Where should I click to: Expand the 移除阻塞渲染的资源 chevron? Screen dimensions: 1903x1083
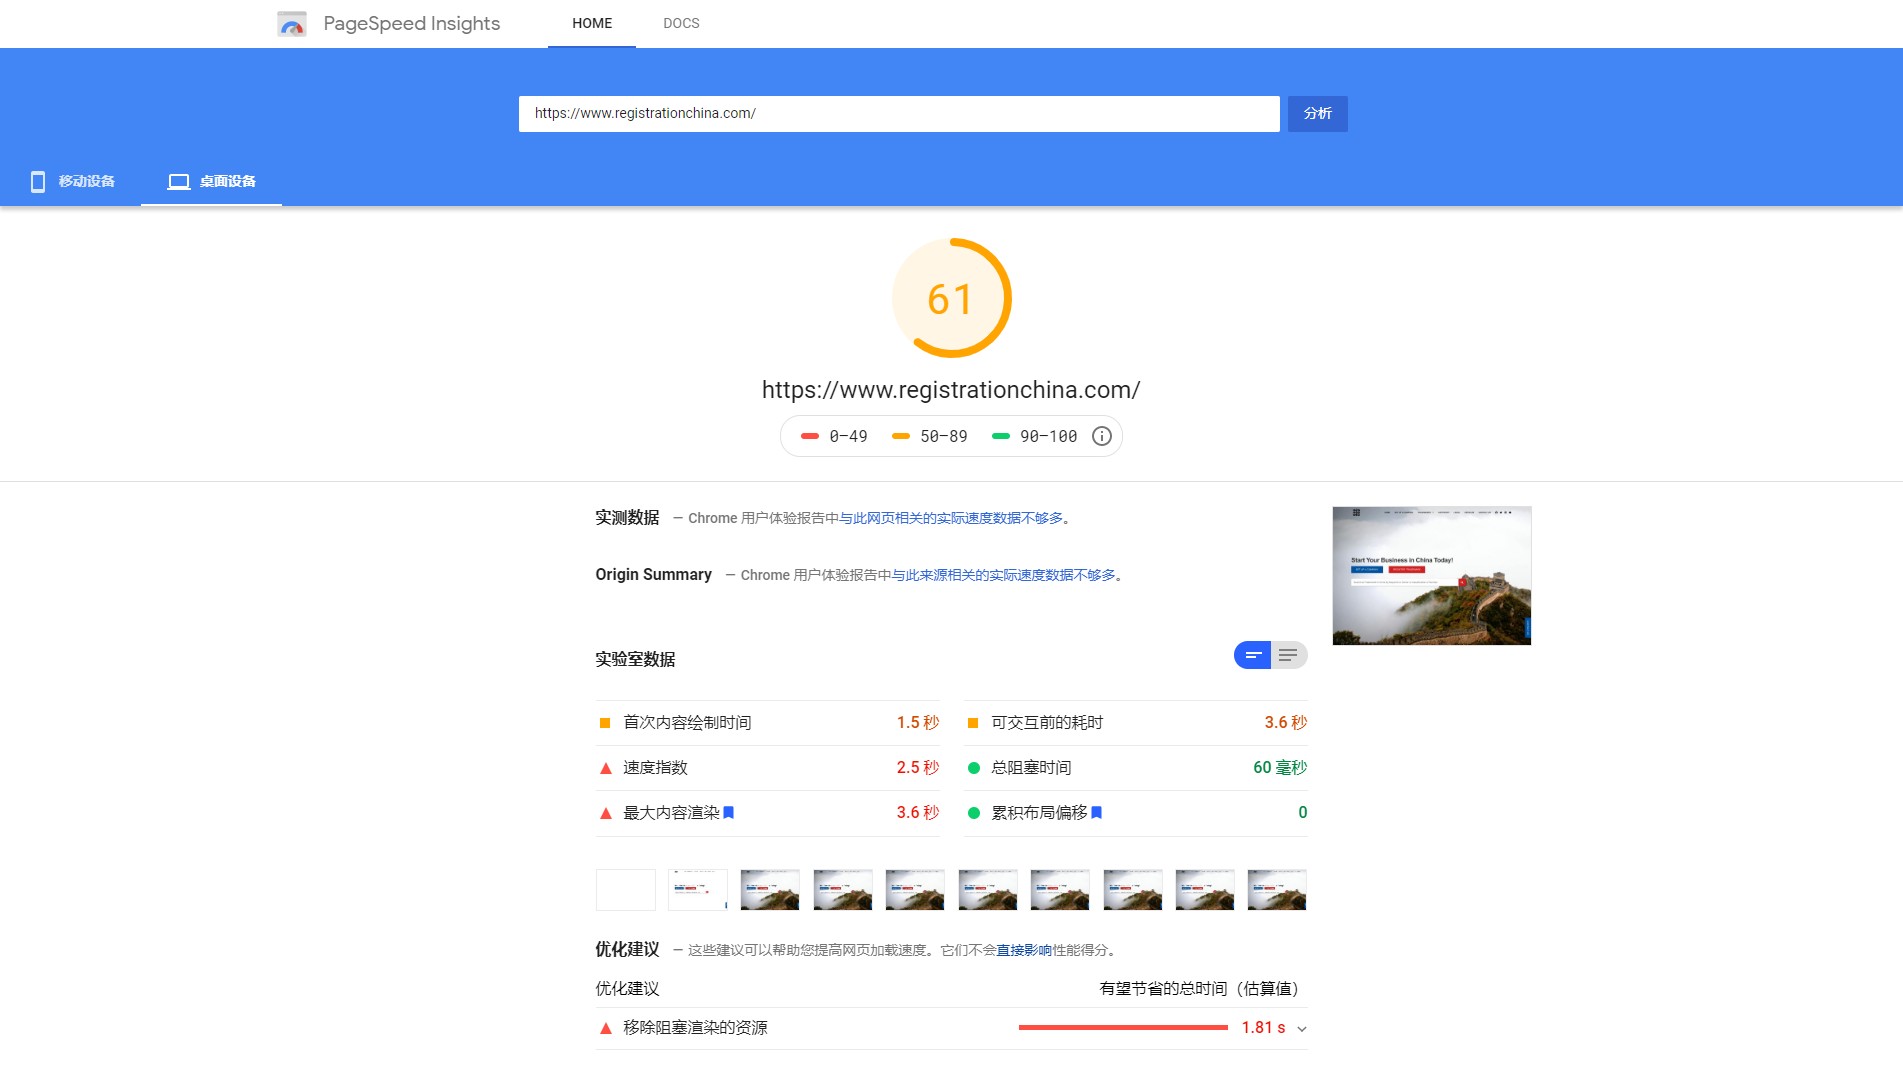[1302, 1029]
